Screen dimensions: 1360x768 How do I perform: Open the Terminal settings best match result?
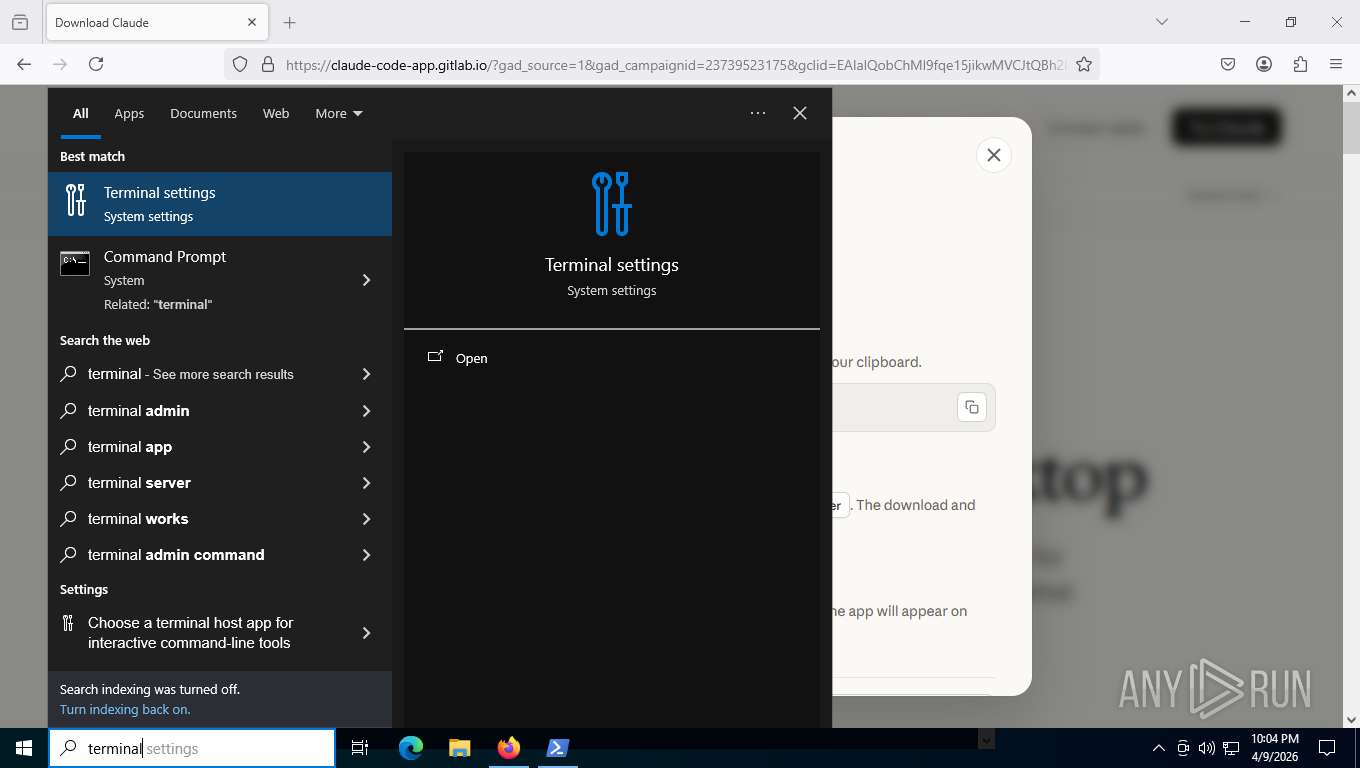(220, 204)
